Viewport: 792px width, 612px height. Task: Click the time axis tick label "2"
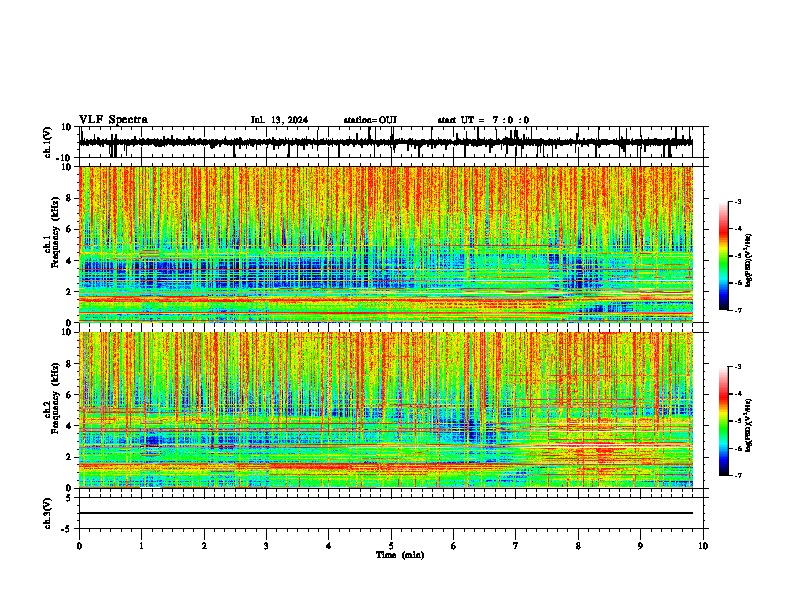click(204, 546)
